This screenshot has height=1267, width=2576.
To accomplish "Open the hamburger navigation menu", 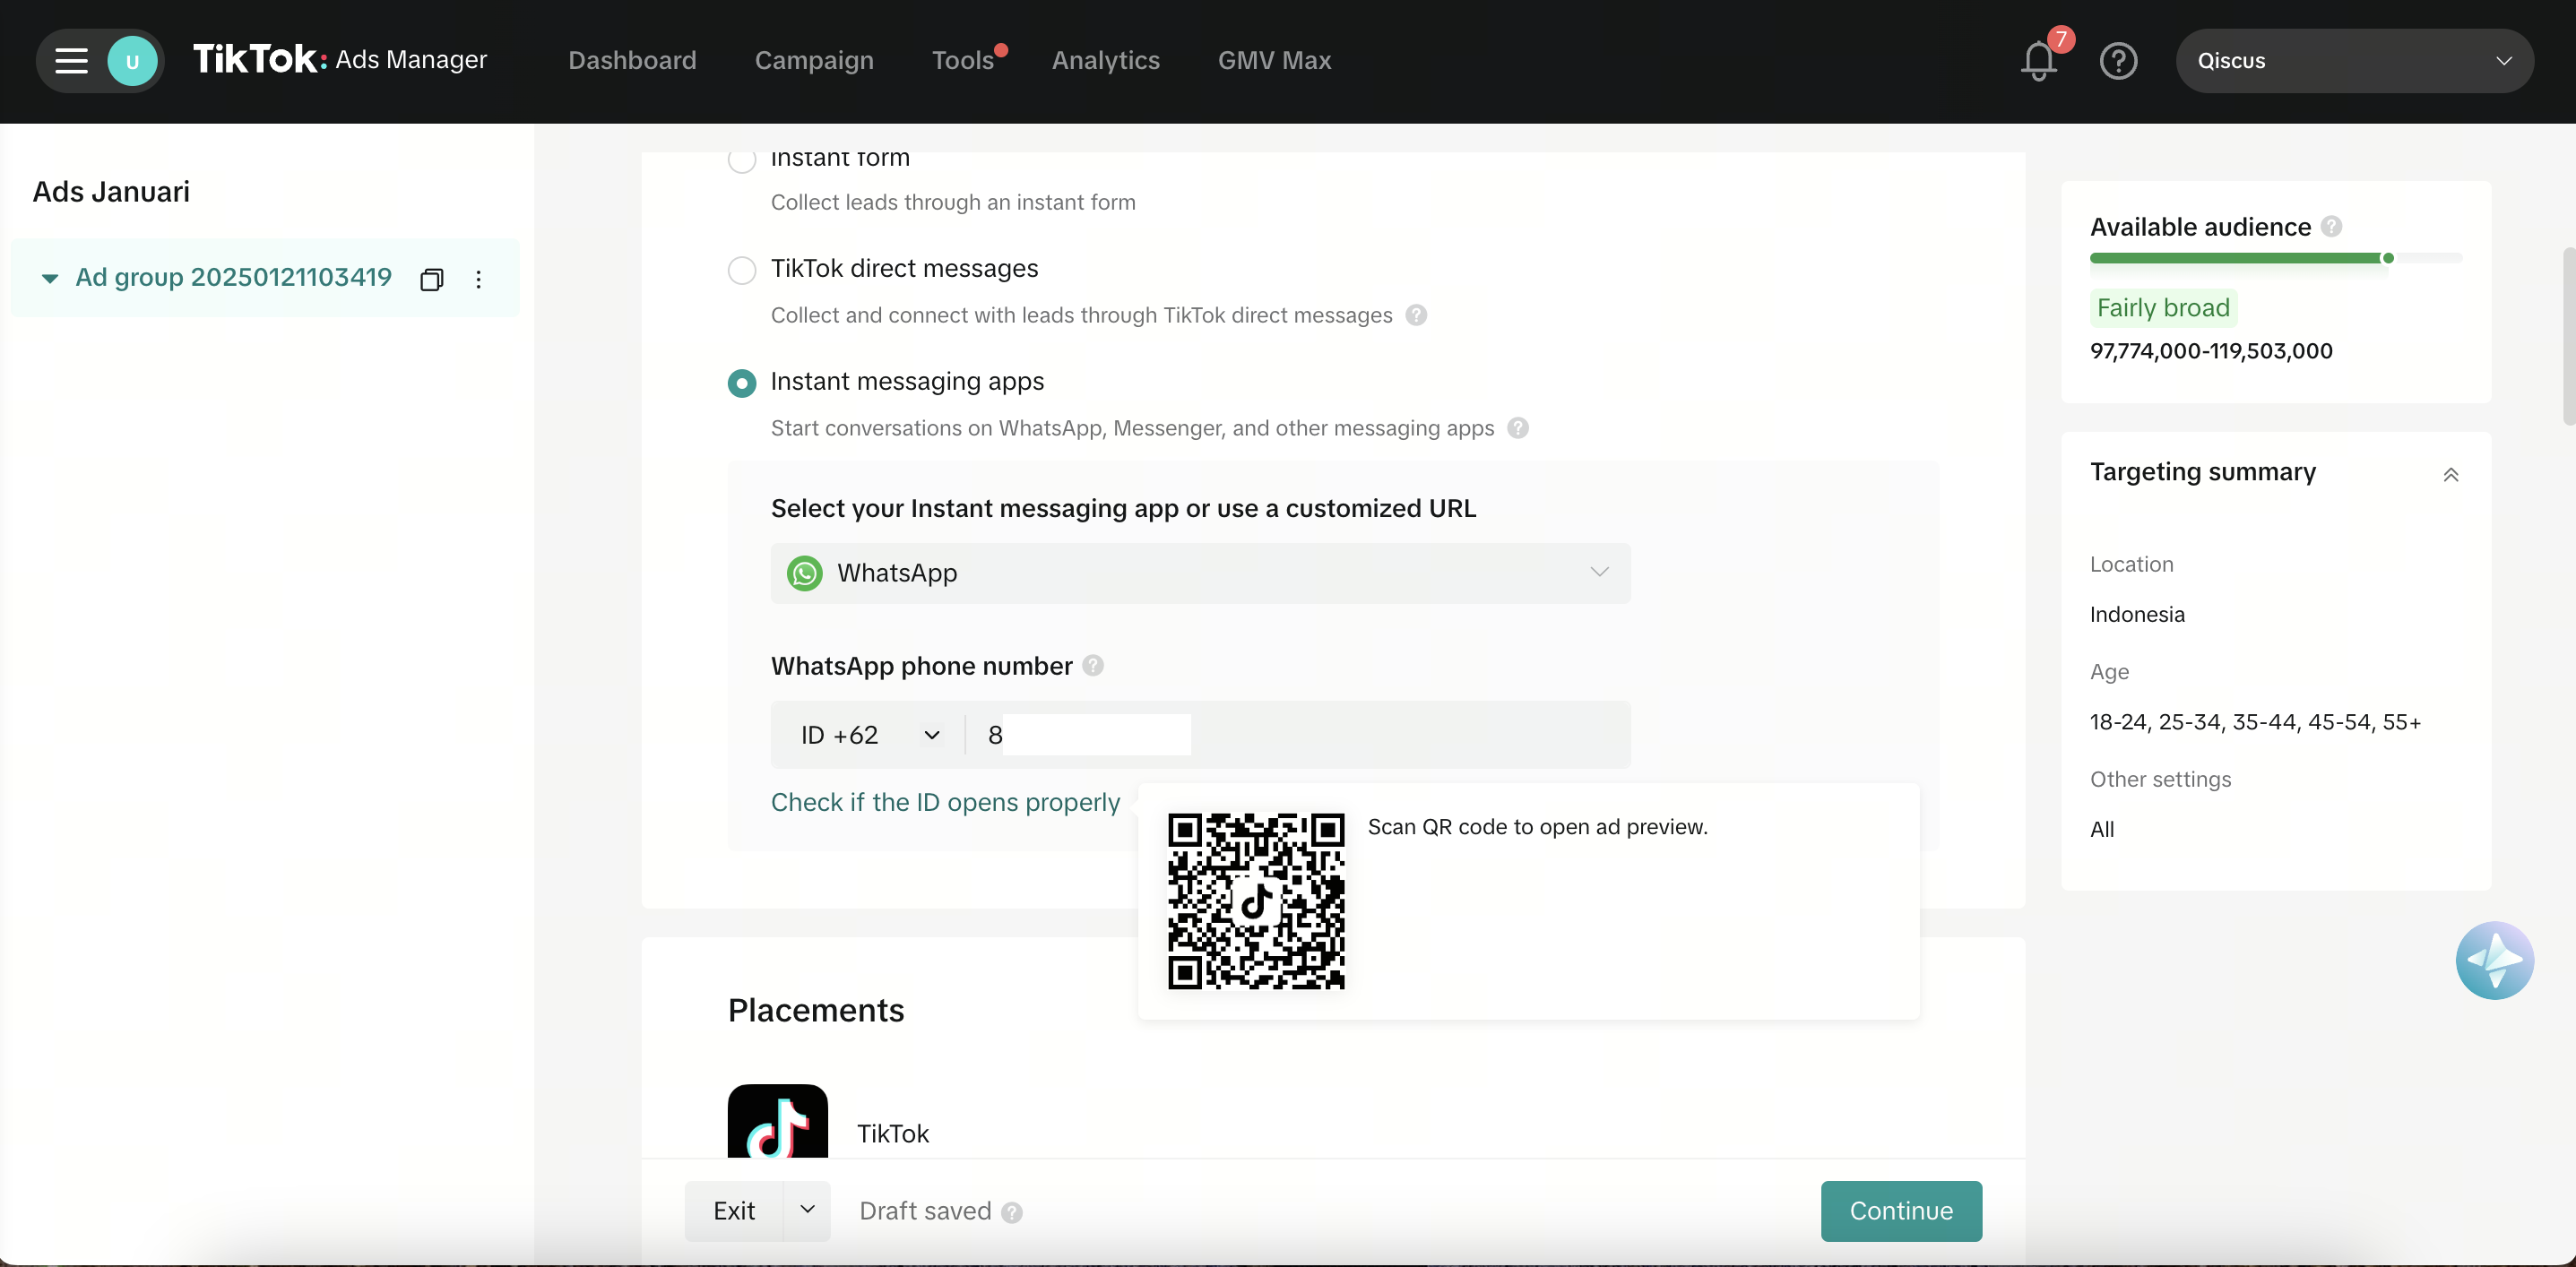I will (71, 61).
